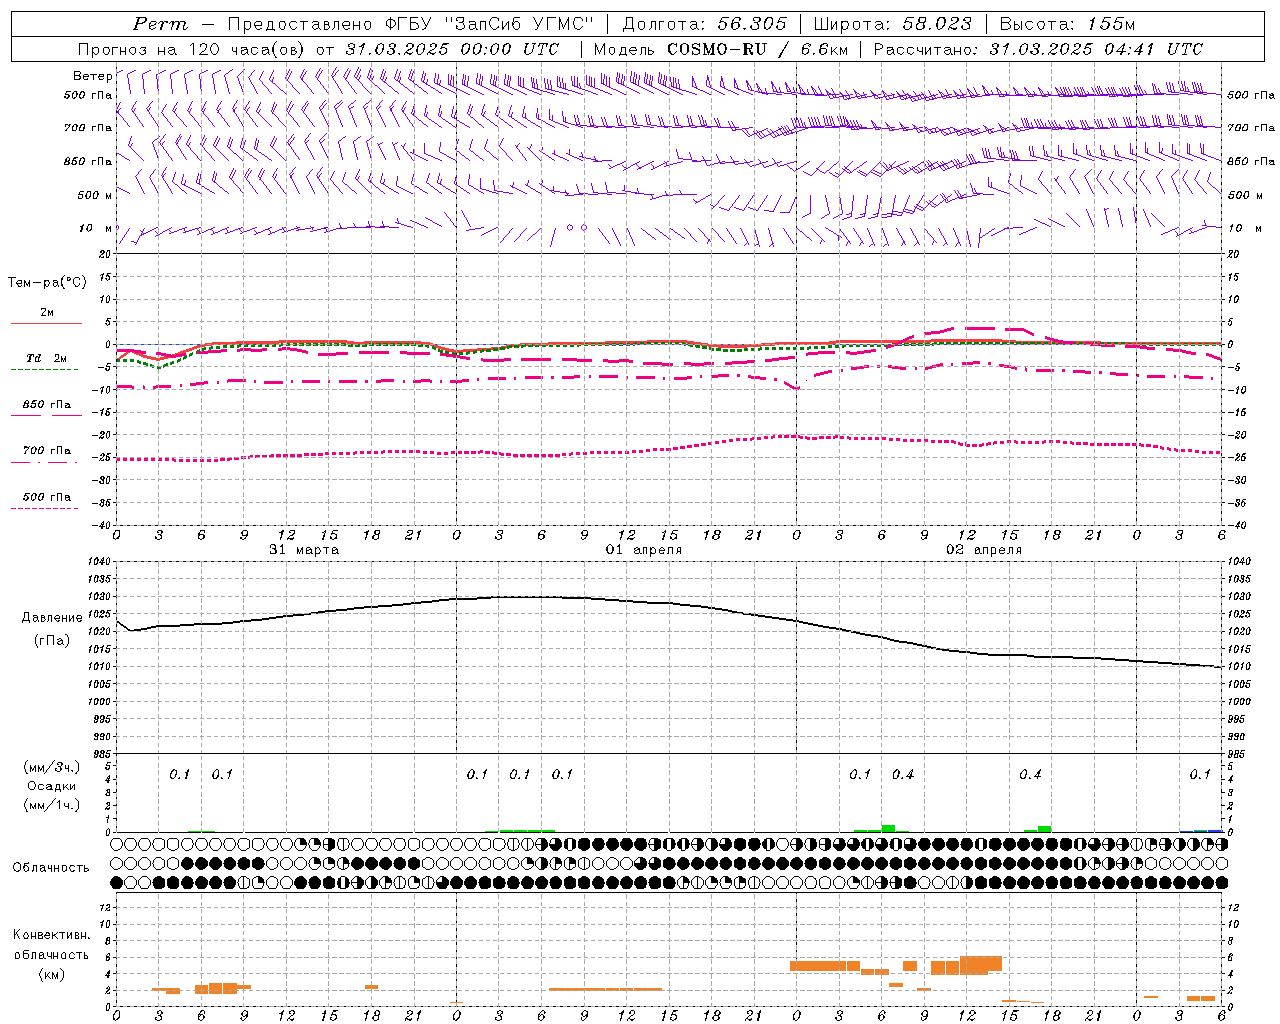Click the "Высота: 155м" header value
This screenshot has width=1280, height=1024.
[x=1067, y=24]
